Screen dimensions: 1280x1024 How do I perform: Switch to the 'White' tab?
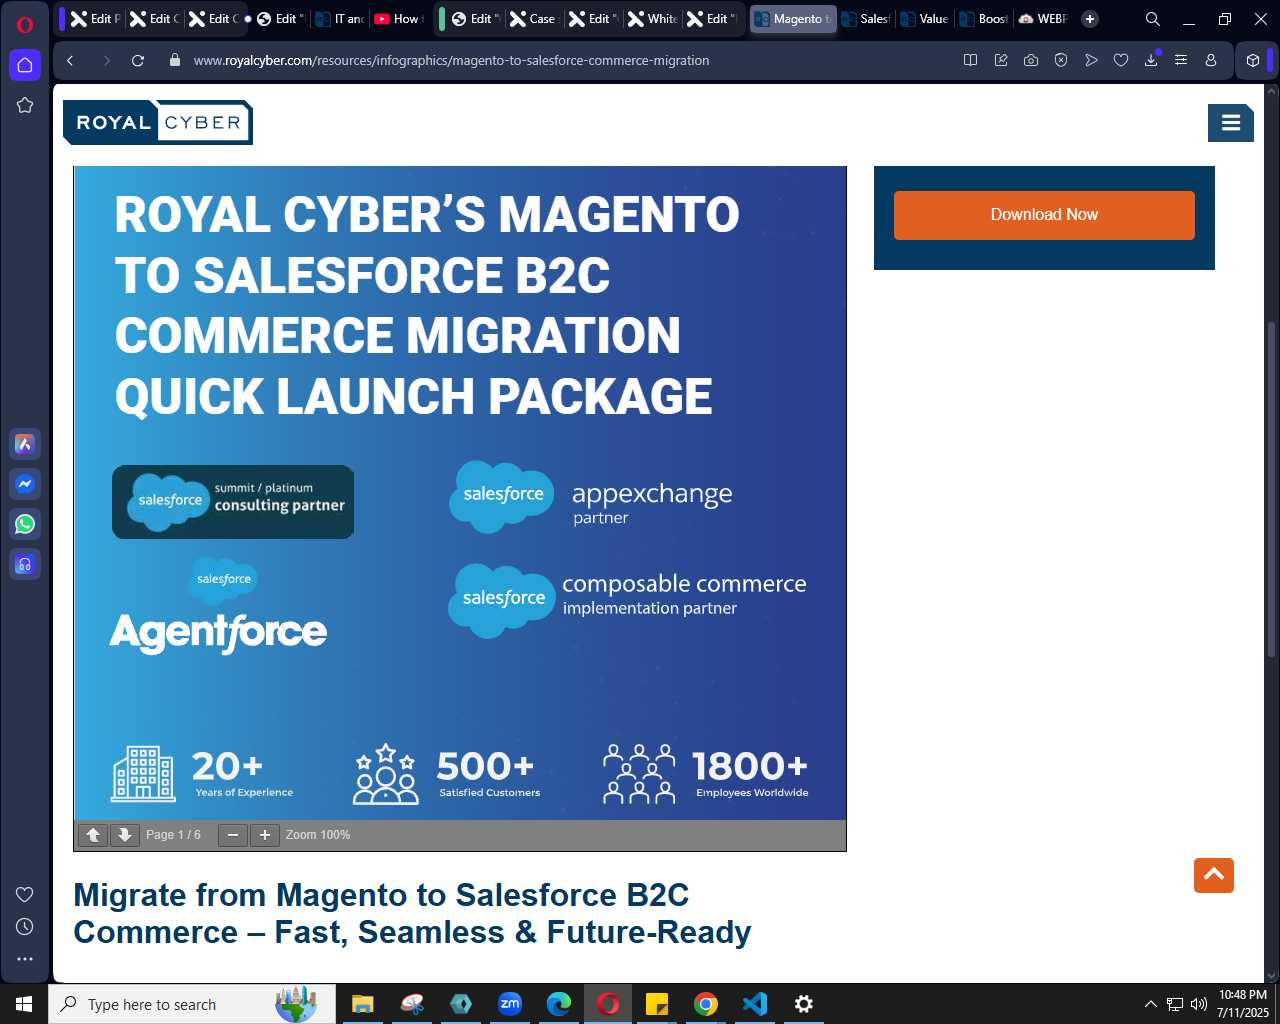click(653, 19)
